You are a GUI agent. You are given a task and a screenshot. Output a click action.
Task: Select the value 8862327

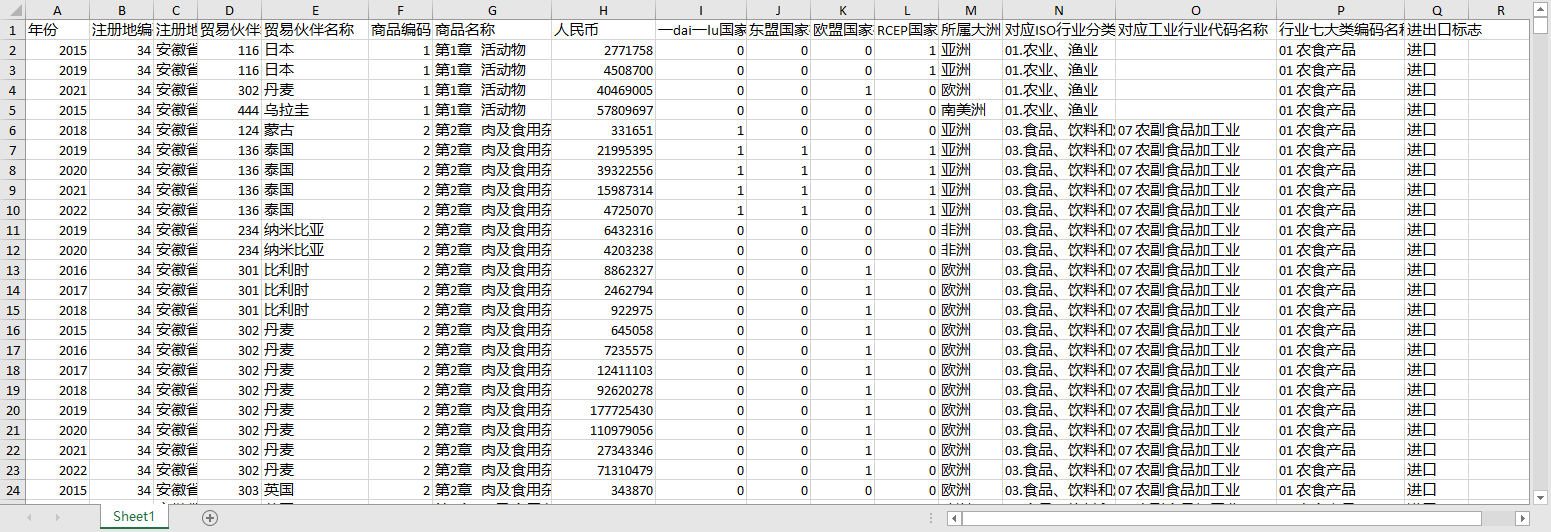pyautogui.click(x=603, y=270)
